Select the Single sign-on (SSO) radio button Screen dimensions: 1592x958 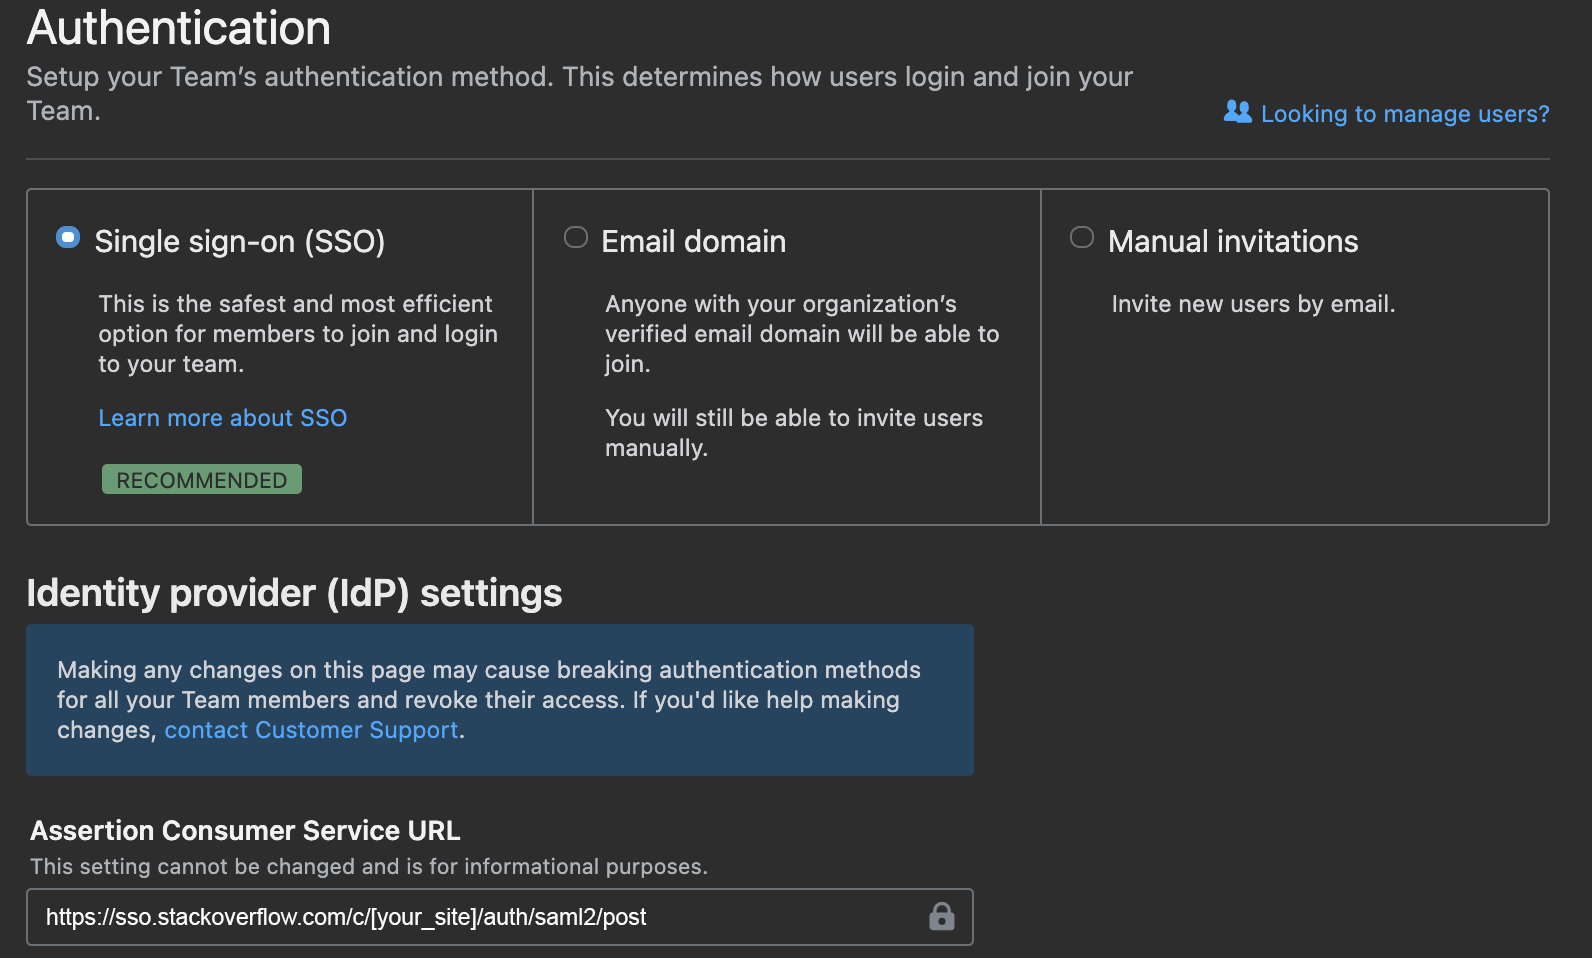pyautogui.click(x=68, y=238)
